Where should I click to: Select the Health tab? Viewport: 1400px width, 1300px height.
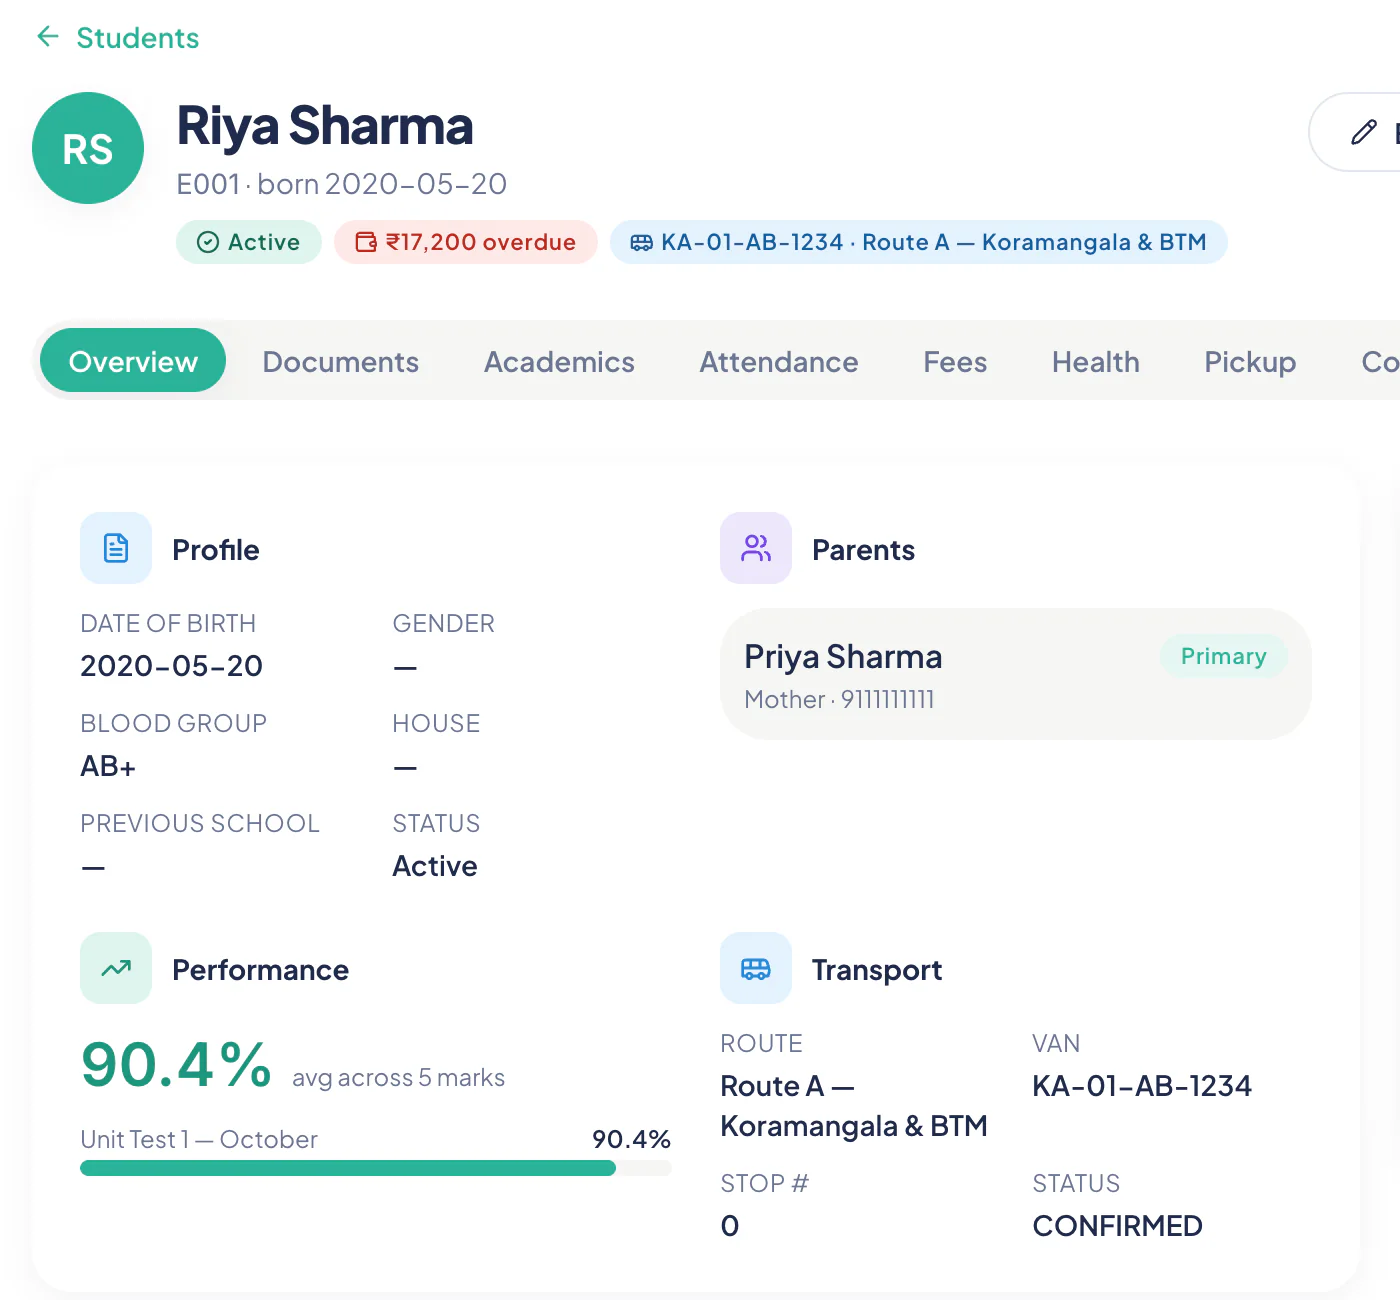[1096, 361]
